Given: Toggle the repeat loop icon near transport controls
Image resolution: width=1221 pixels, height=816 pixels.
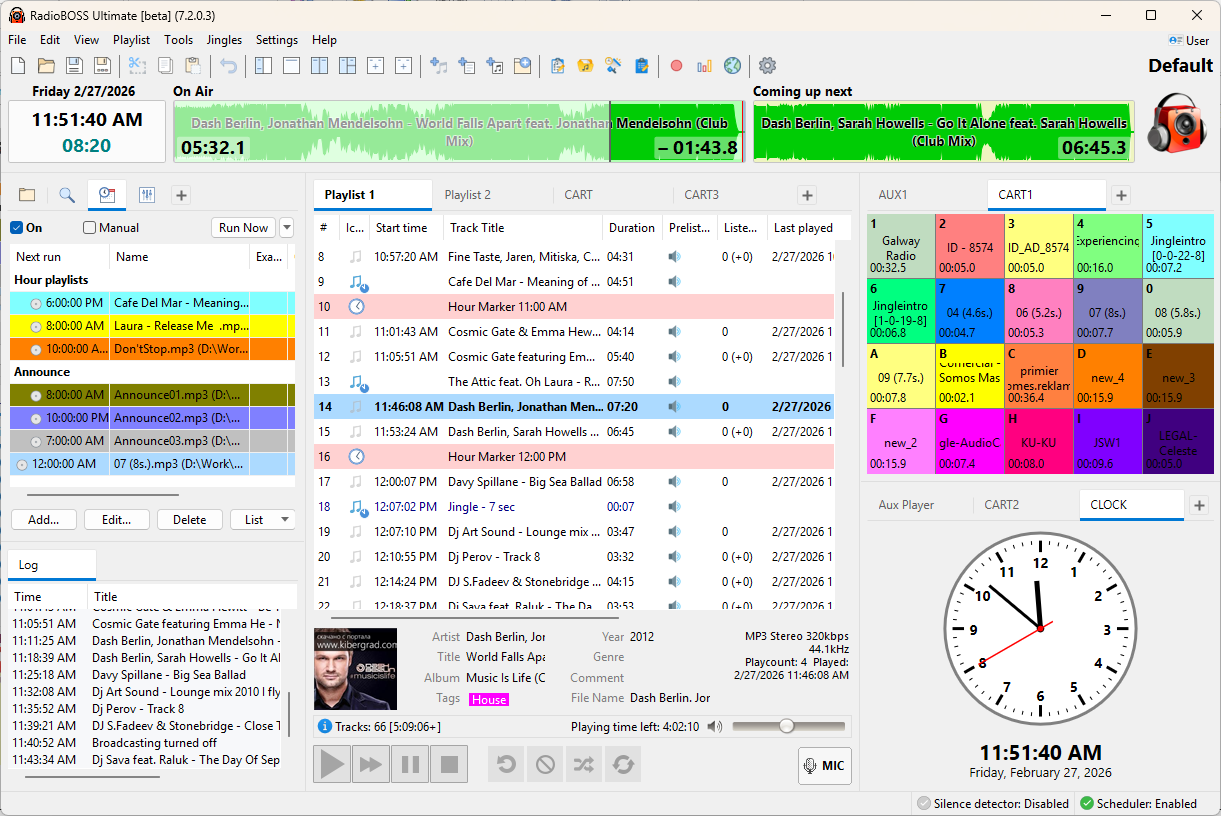Looking at the screenshot, I should point(506,765).
